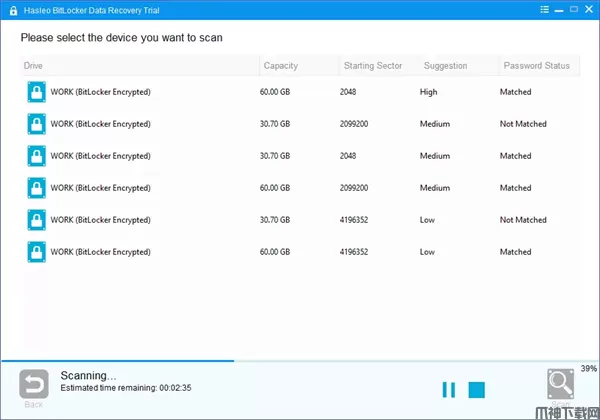This screenshot has width=600, height=420.
Task: Click lock icon of 30.70 GB drive at sector 2048
Action: tap(36, 156)
